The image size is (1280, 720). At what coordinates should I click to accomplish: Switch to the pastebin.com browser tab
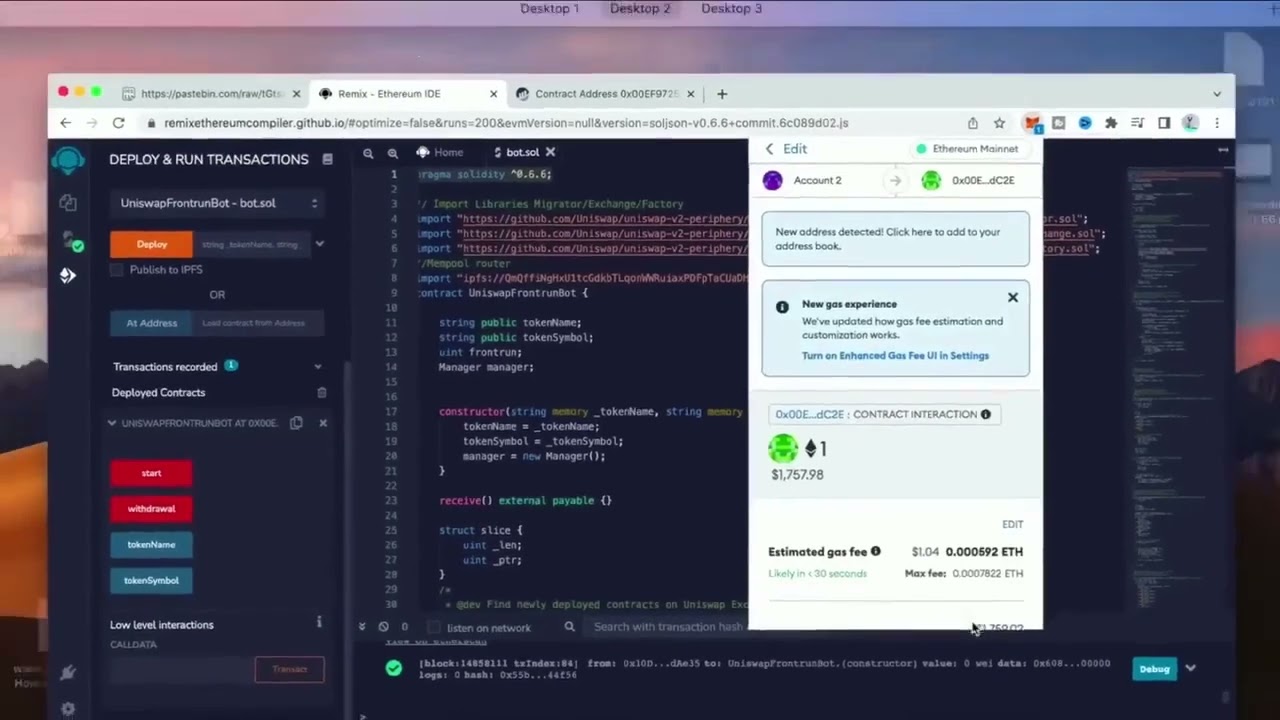pos(211,94)
